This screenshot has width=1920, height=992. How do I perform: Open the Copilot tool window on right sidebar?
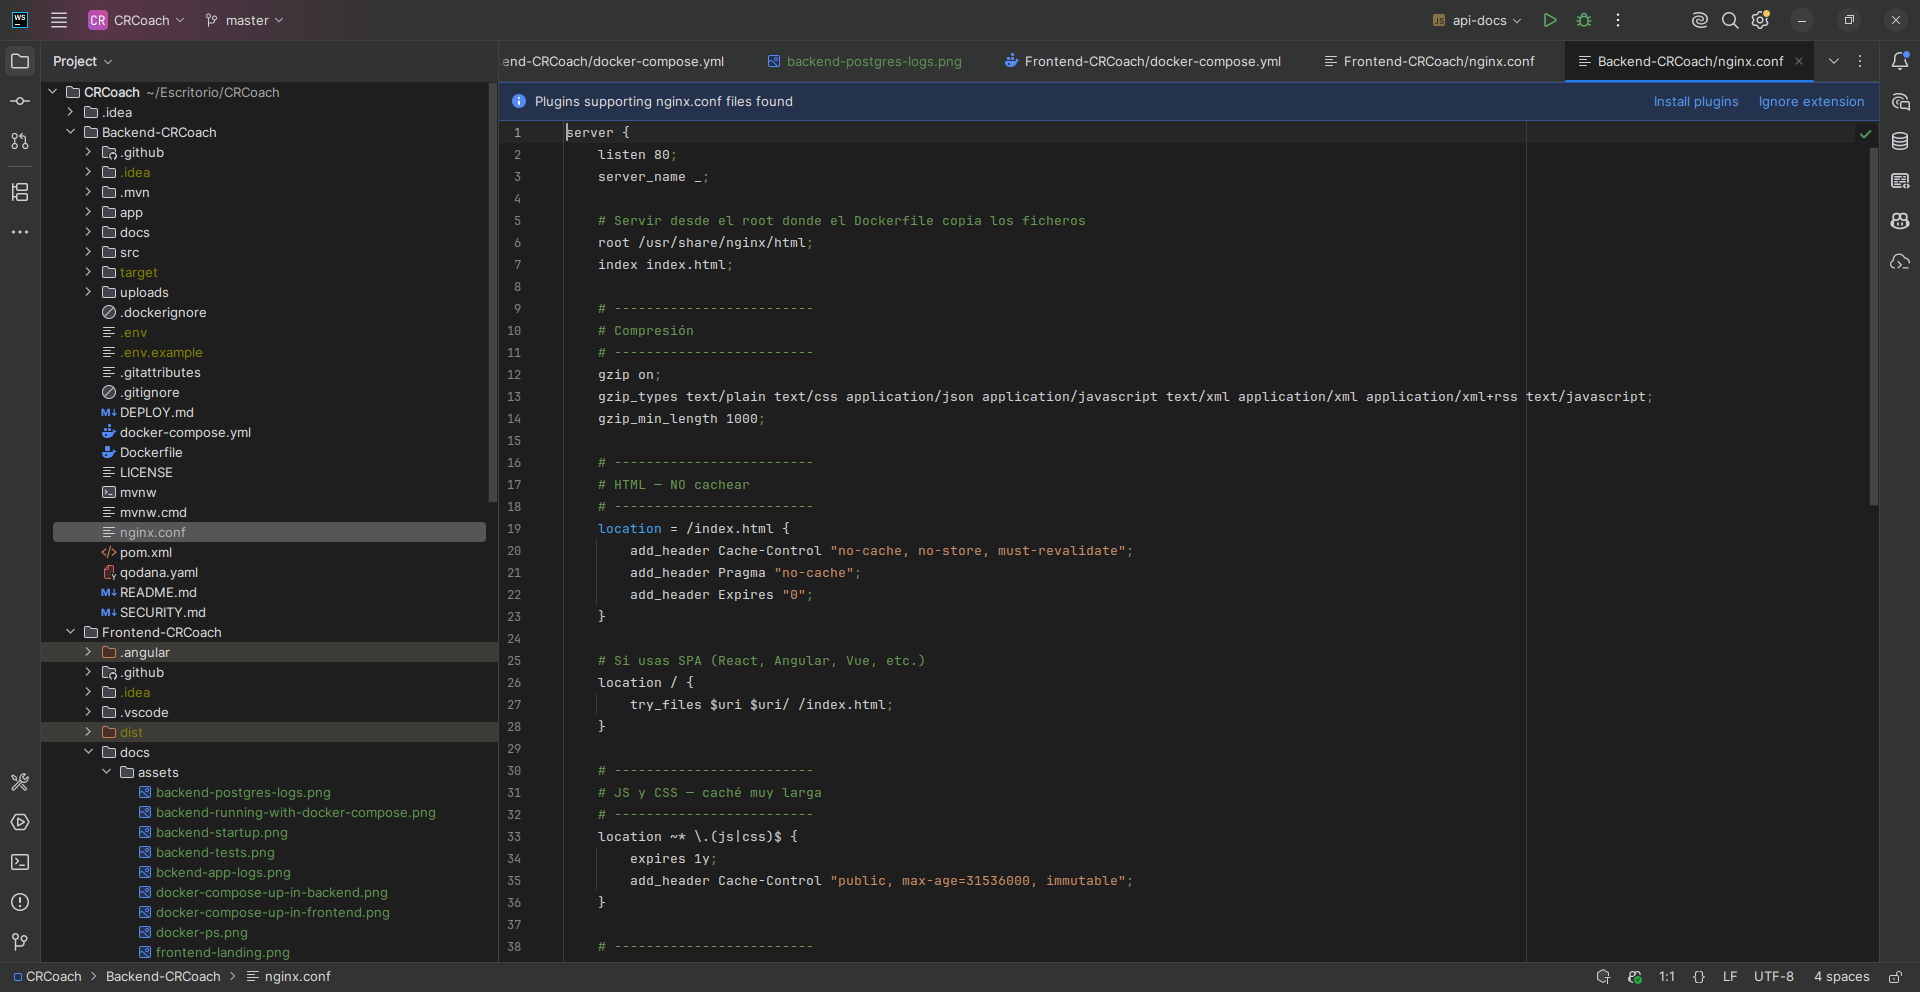[x=1900, y=221]
